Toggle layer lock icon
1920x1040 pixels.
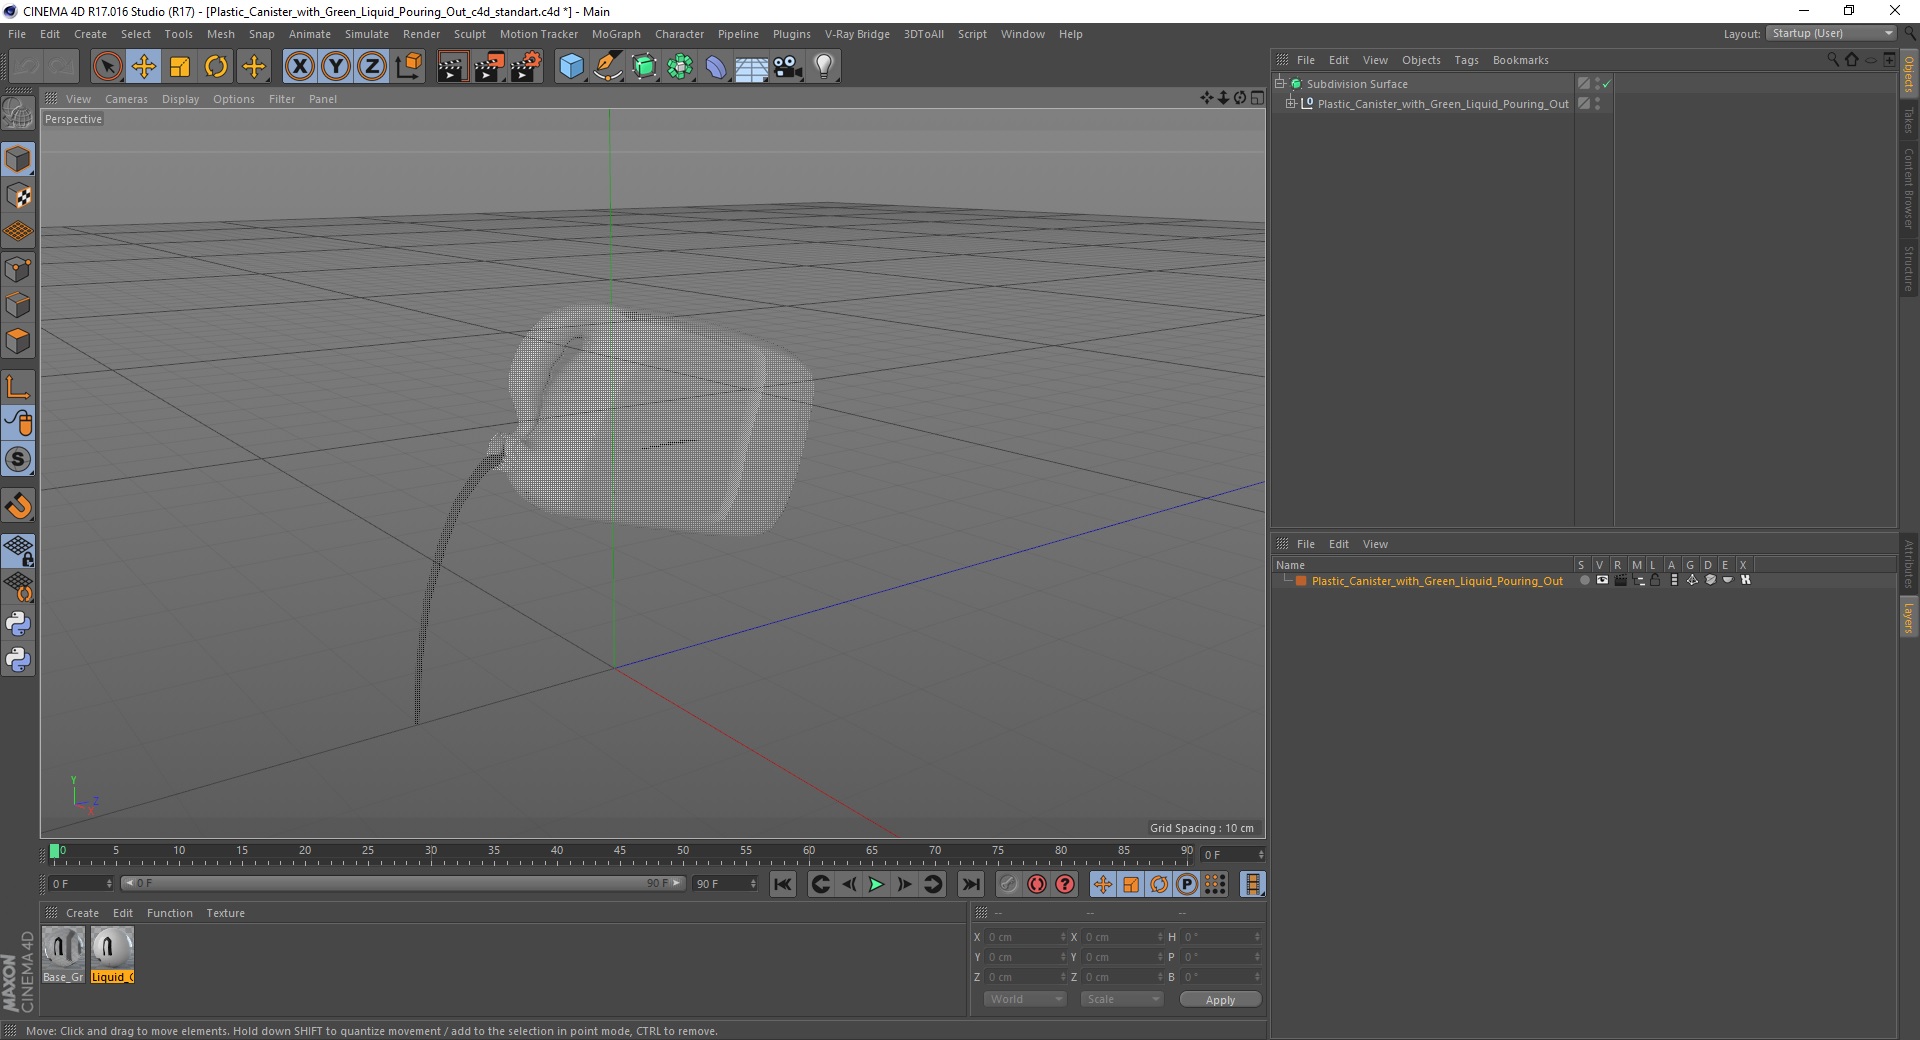click(1655, 580)
